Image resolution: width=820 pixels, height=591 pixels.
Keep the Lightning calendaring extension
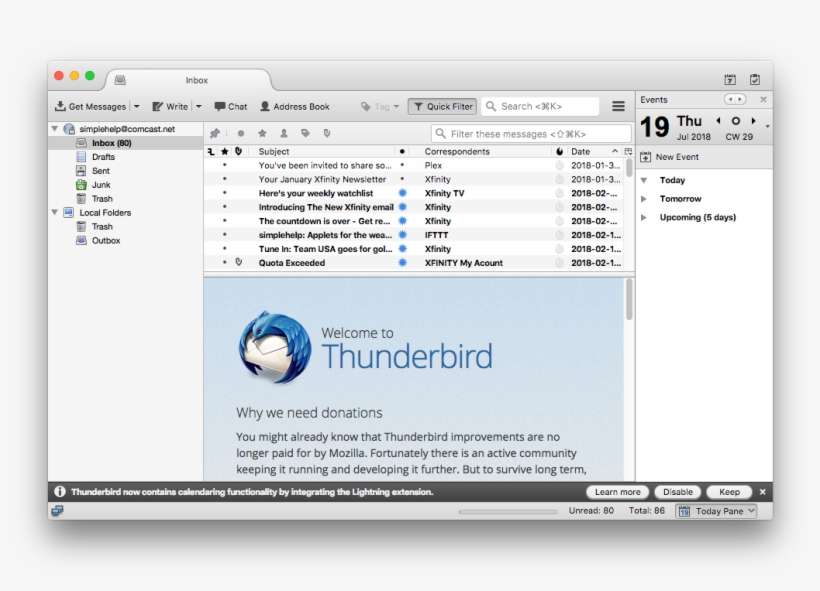[x=729, y=491]
